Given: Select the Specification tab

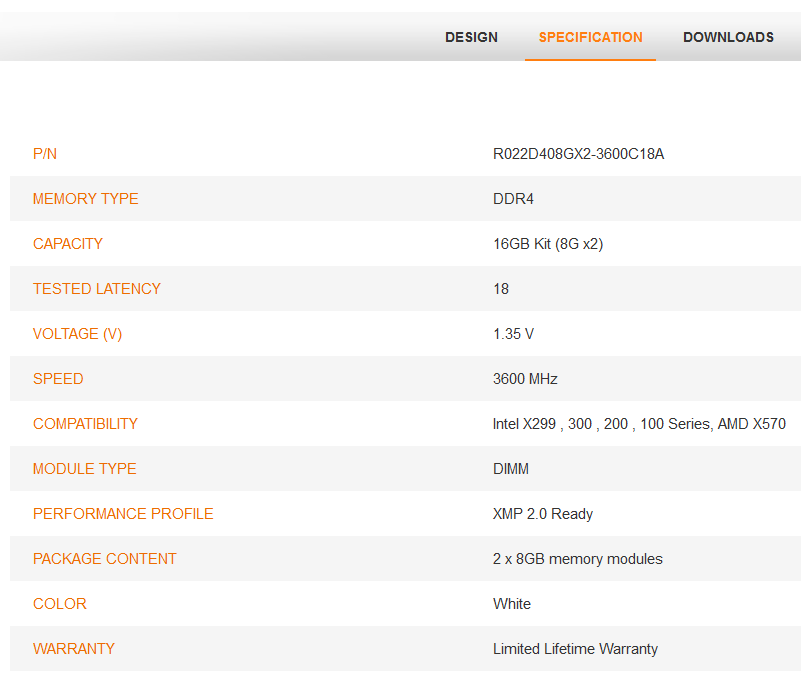Looking at the screenshot, I should [x=590, y=37].
